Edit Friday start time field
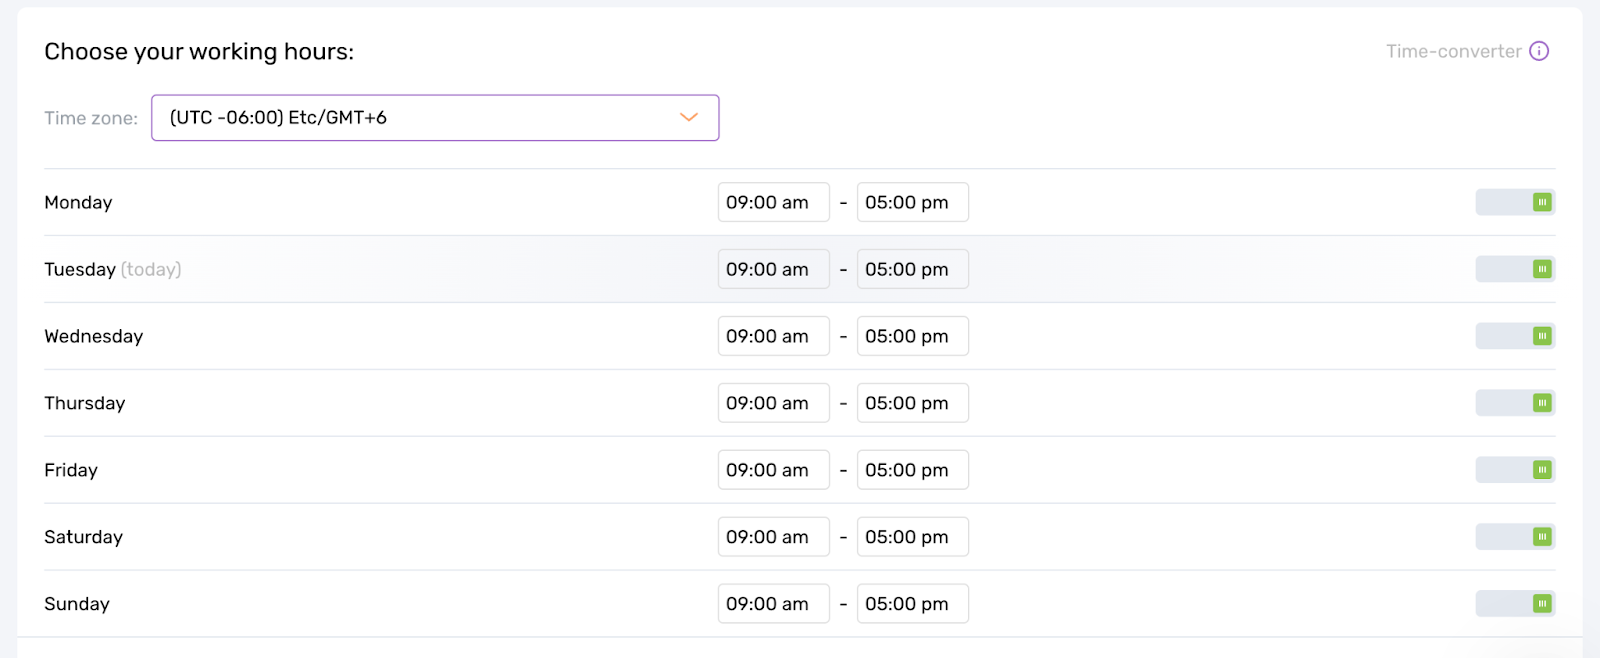This screenshot has width=1600, height=658. 774,470
